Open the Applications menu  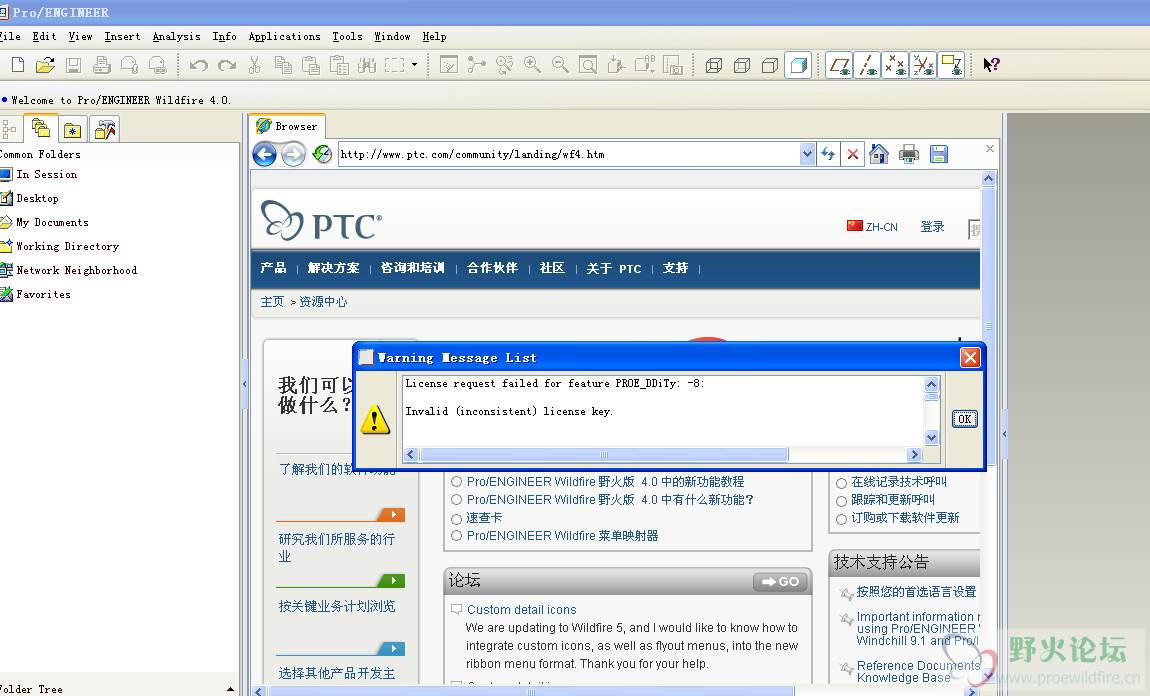(x=285, y=37)
